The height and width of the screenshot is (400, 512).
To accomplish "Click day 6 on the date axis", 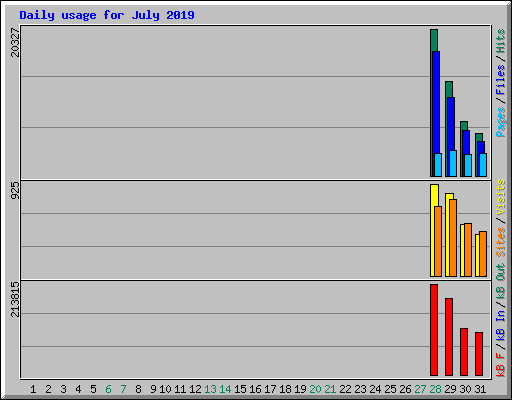I will (x=108, y=389).
